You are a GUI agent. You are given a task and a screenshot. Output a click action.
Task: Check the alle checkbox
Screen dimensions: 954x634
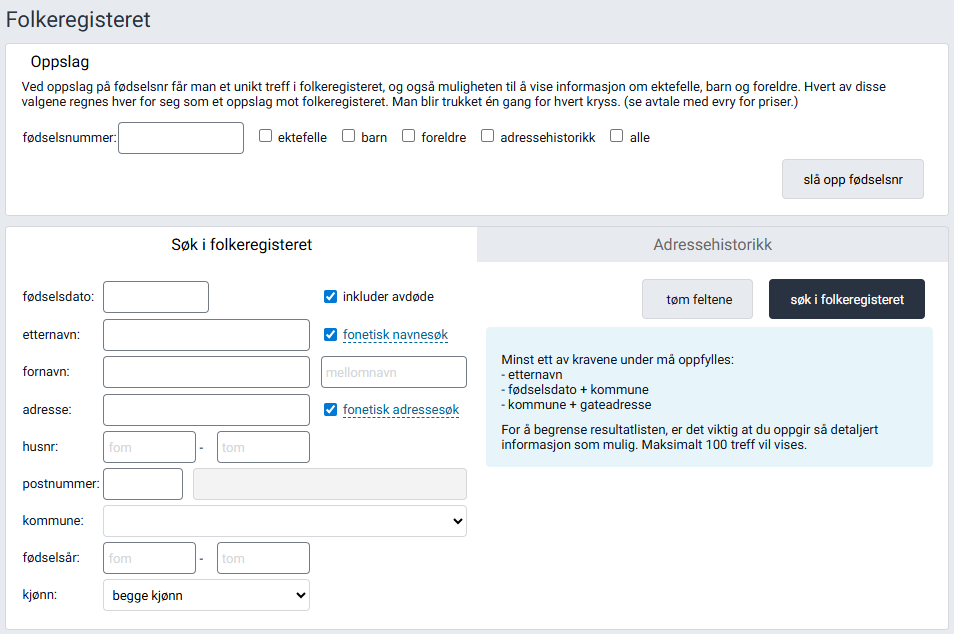click(616, 136)
